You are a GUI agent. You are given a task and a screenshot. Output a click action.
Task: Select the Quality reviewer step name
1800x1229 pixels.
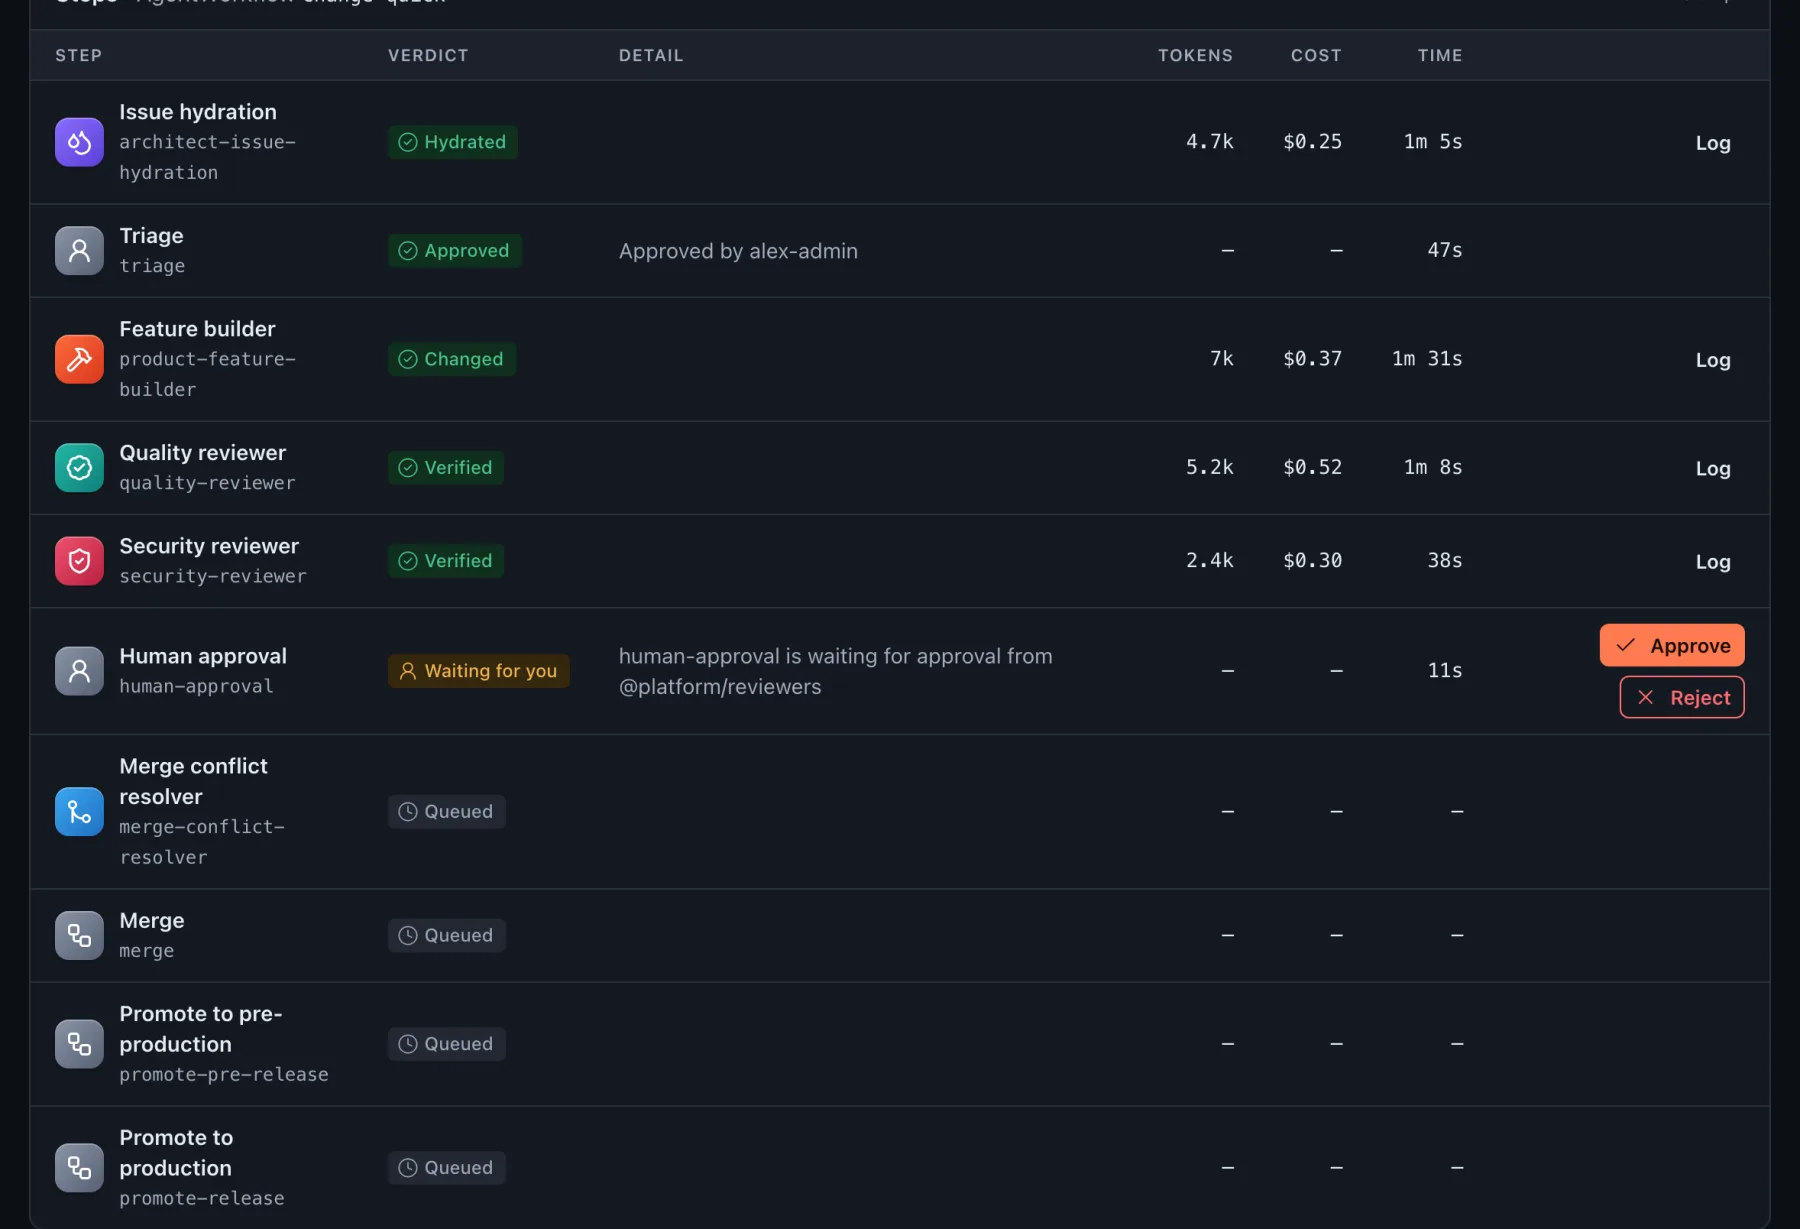[x=203, y=453]
